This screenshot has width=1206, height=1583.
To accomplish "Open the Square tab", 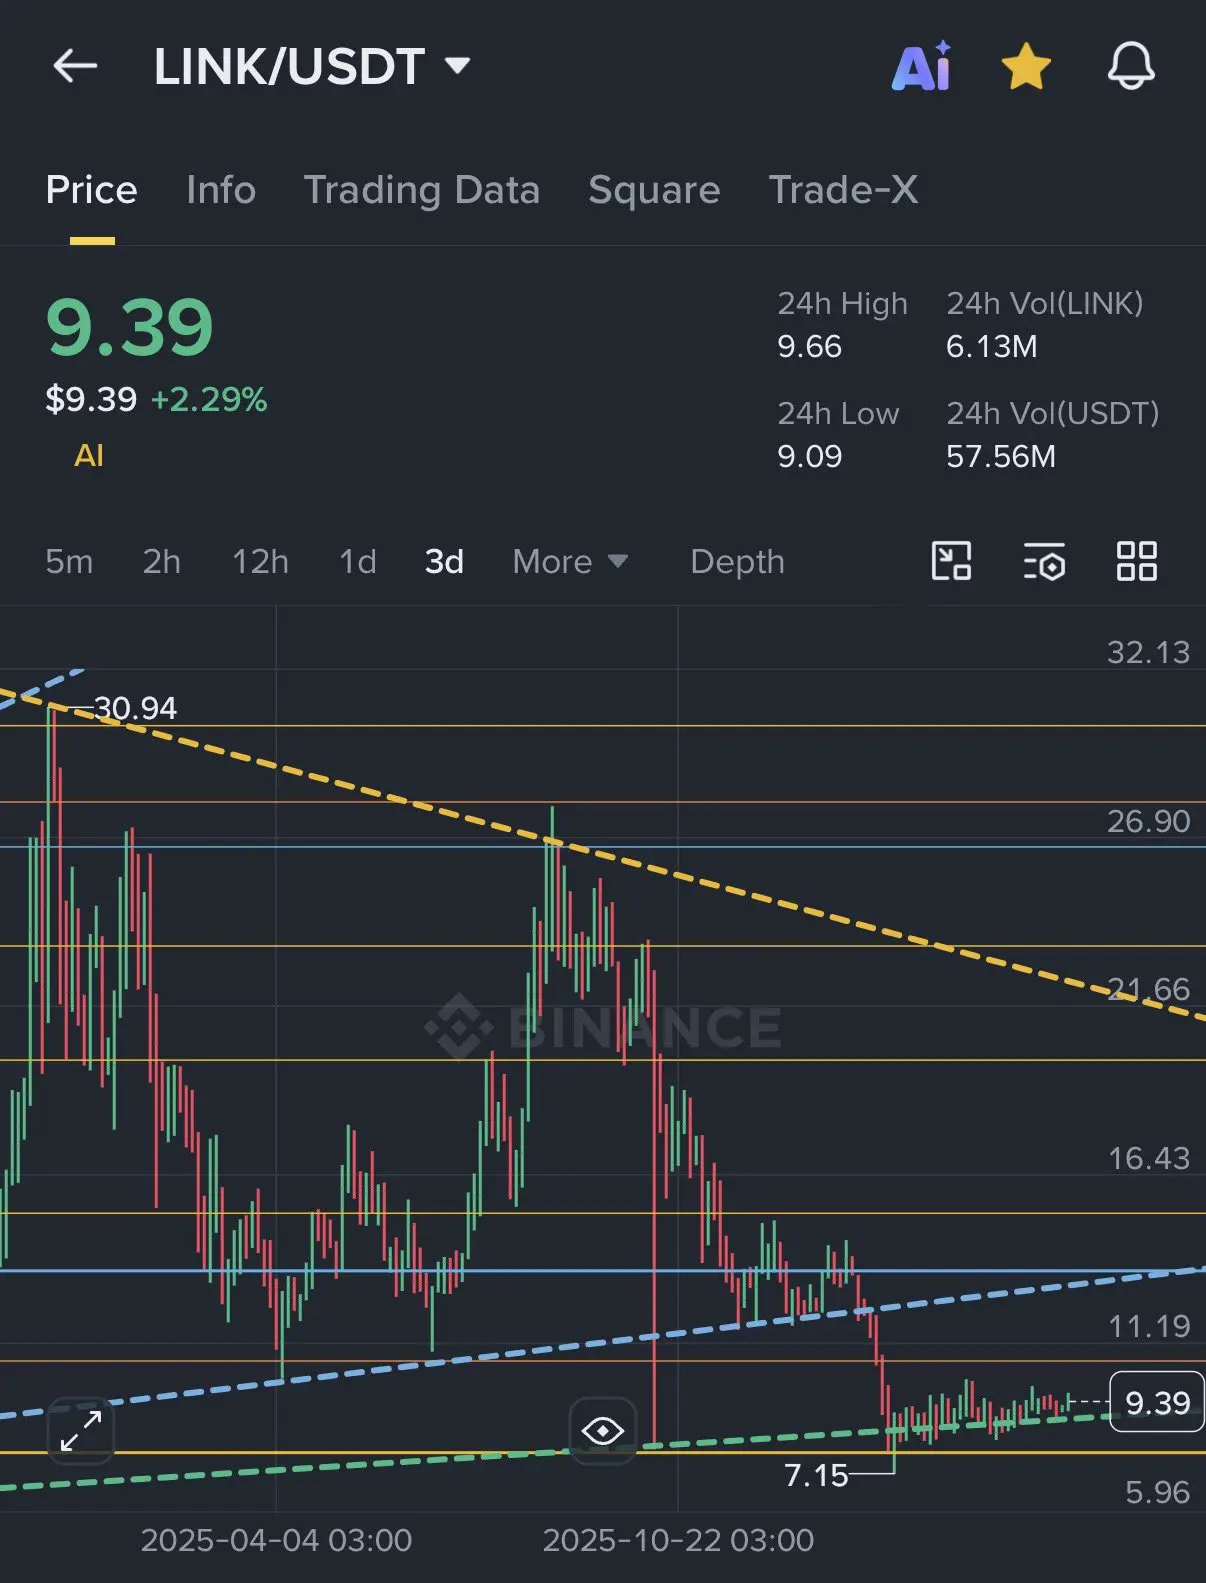I will (x=654, y=190).
